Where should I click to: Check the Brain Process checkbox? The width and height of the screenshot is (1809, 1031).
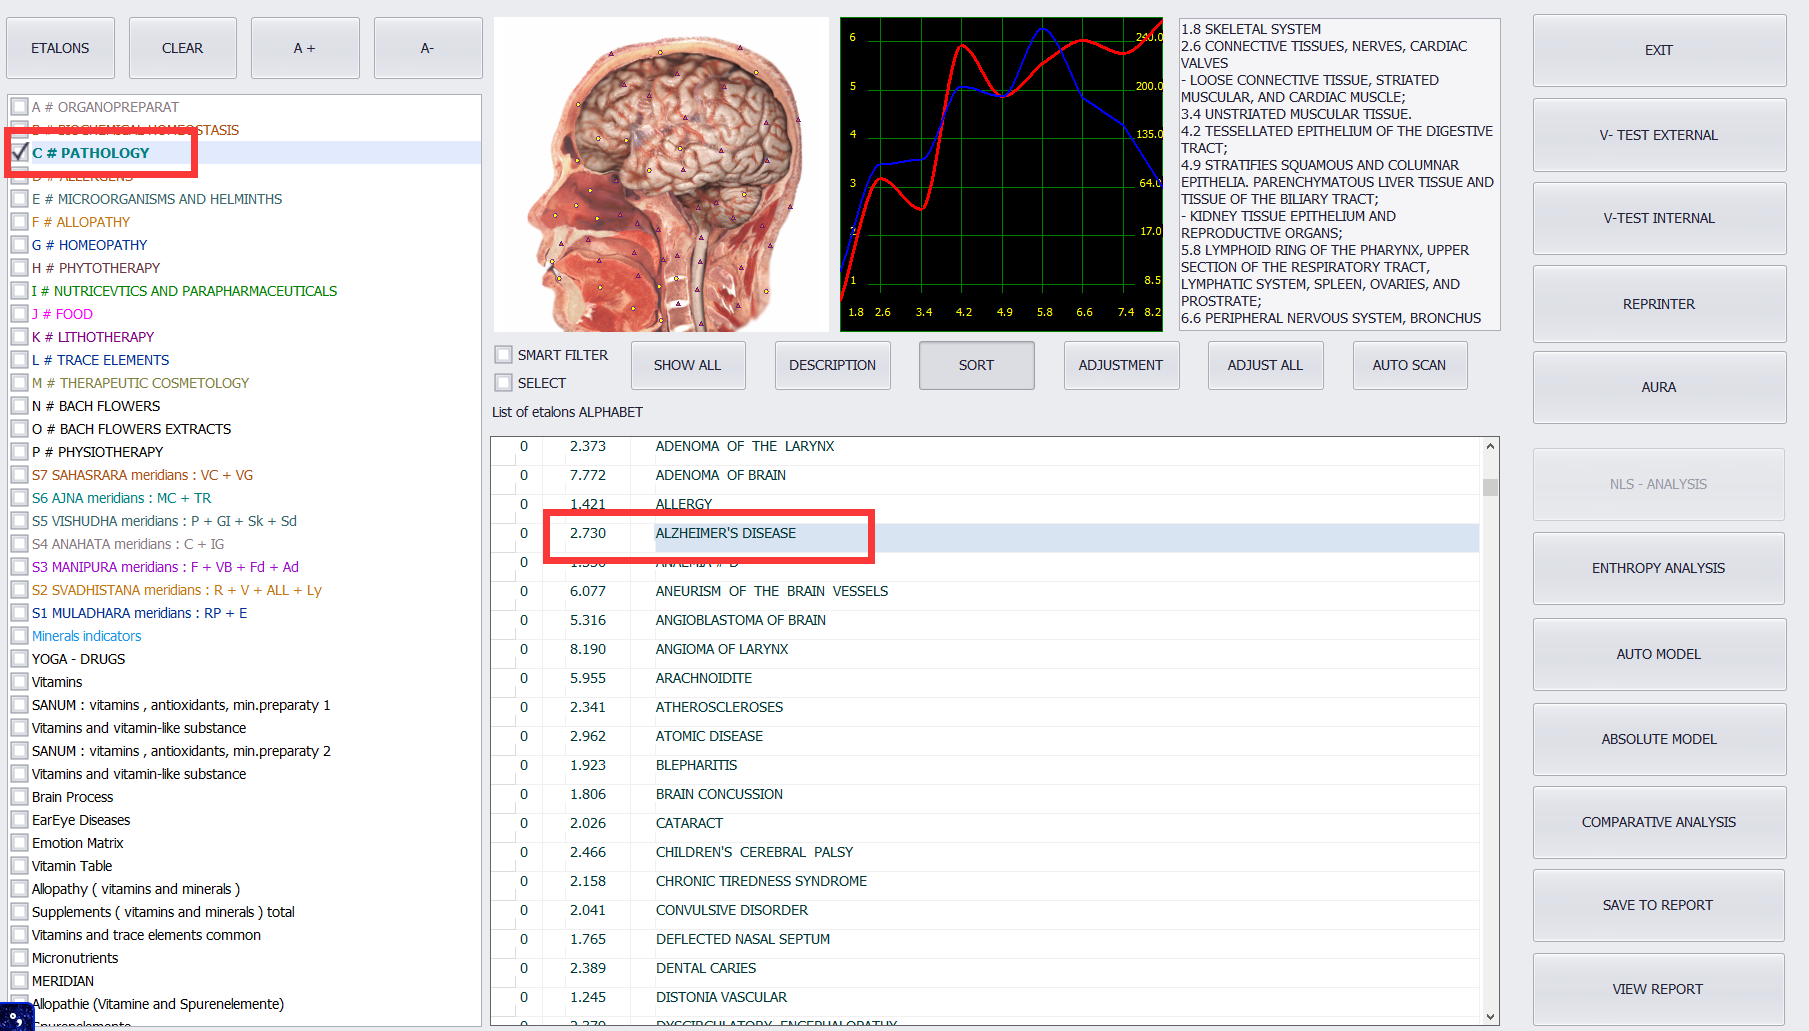pyautogui.click(x=20, y=797)
